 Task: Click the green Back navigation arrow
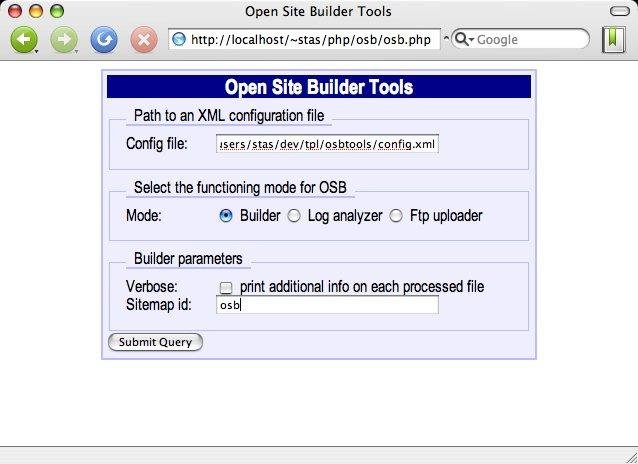click(24, 39)
